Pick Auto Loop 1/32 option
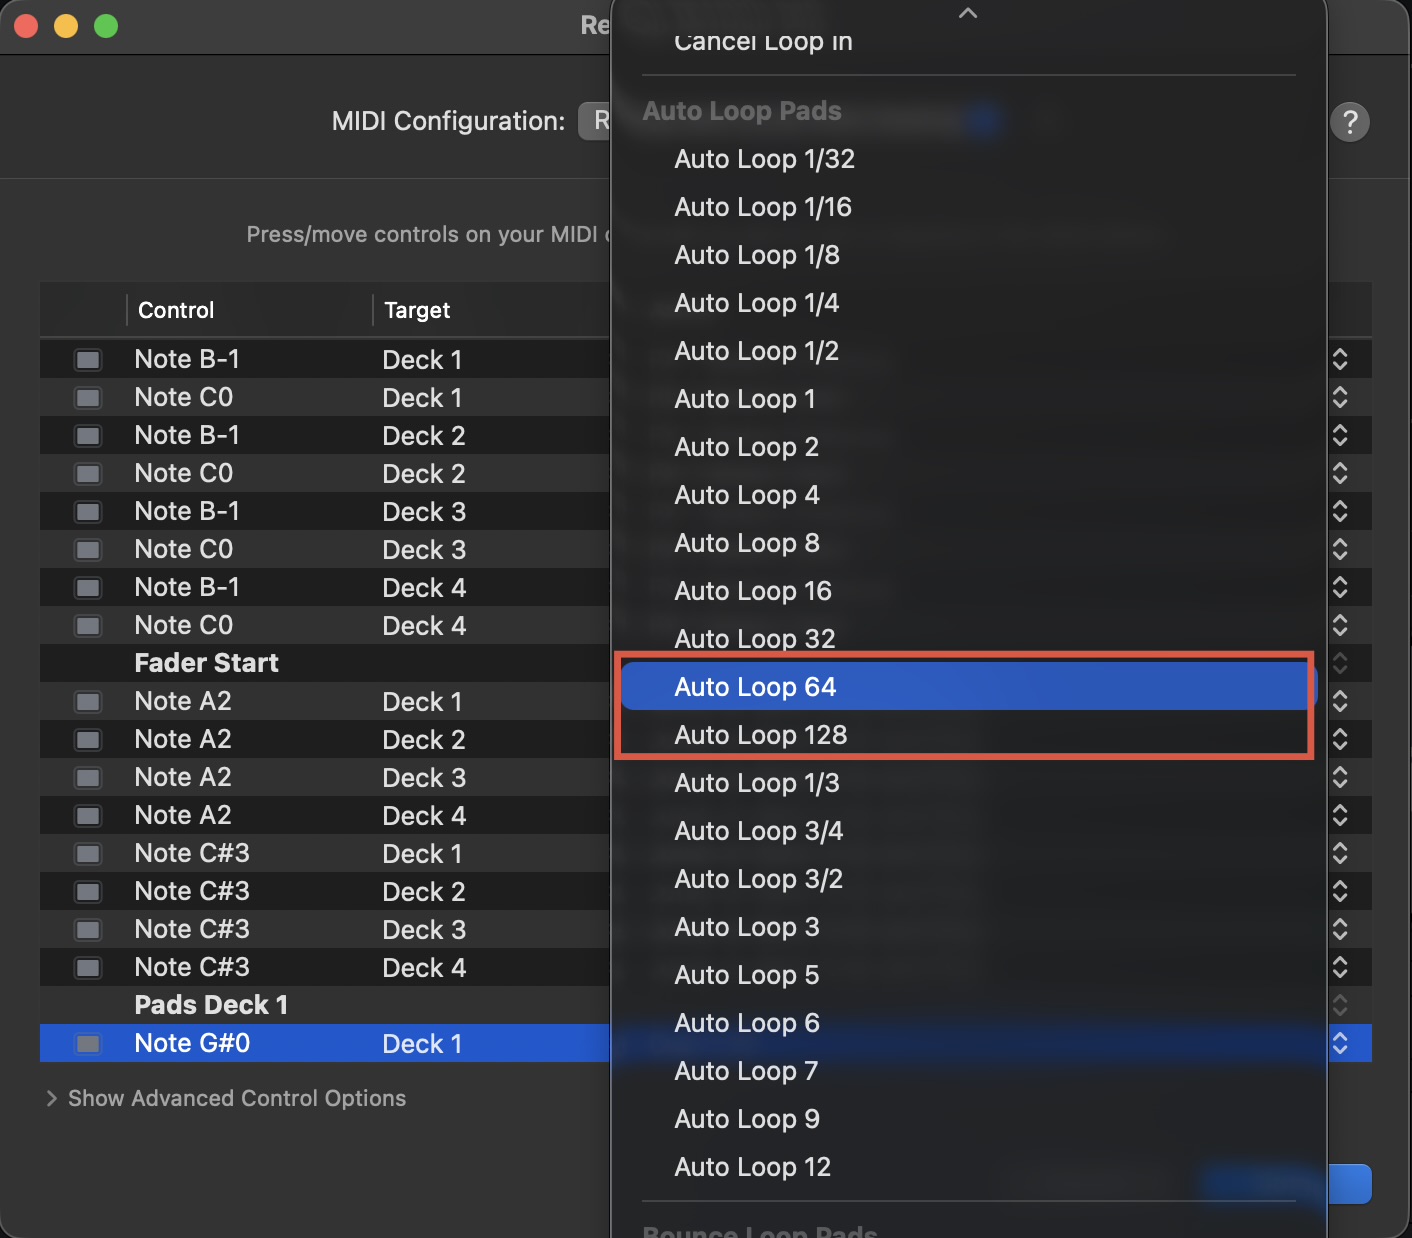This screenshot has width=1412, height=1238. coord(764,159)
